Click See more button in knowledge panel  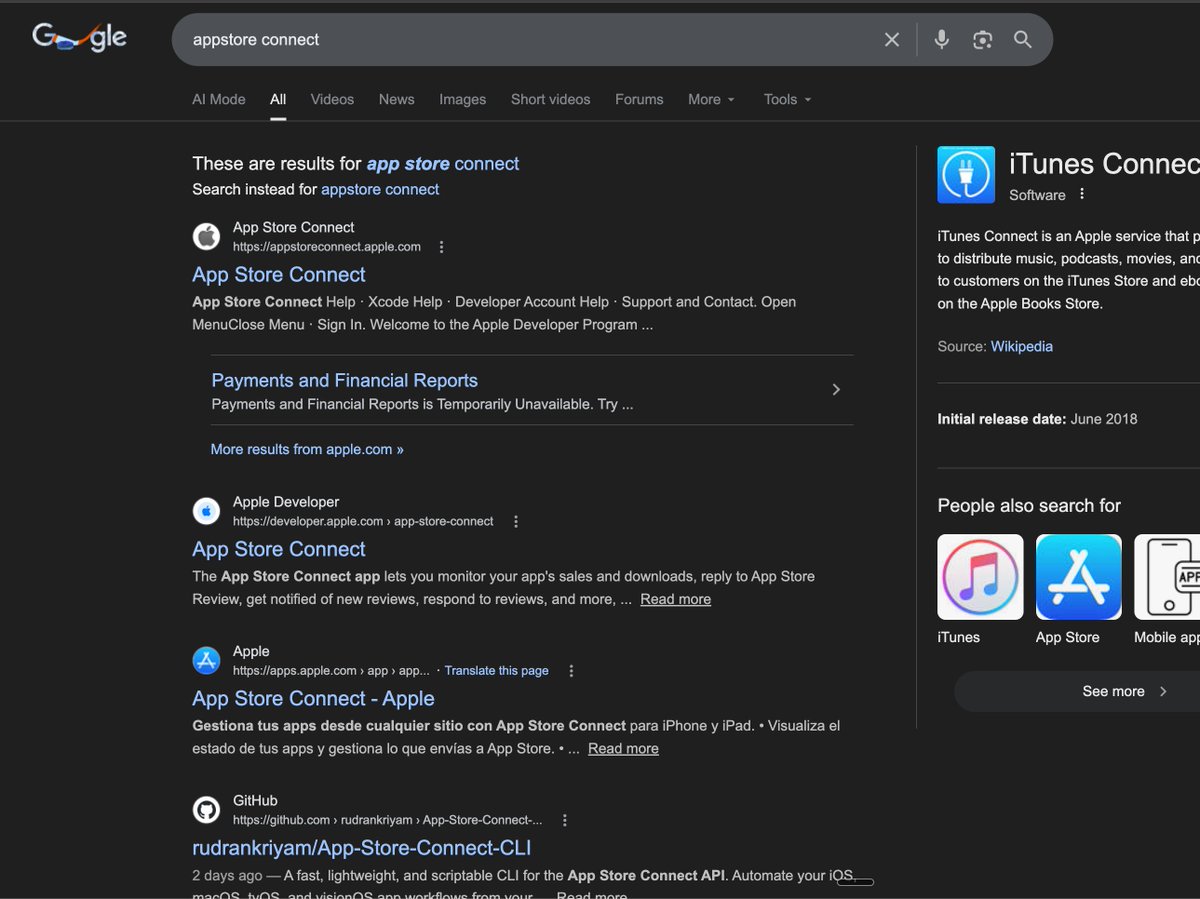click(x=1077, y=691)
